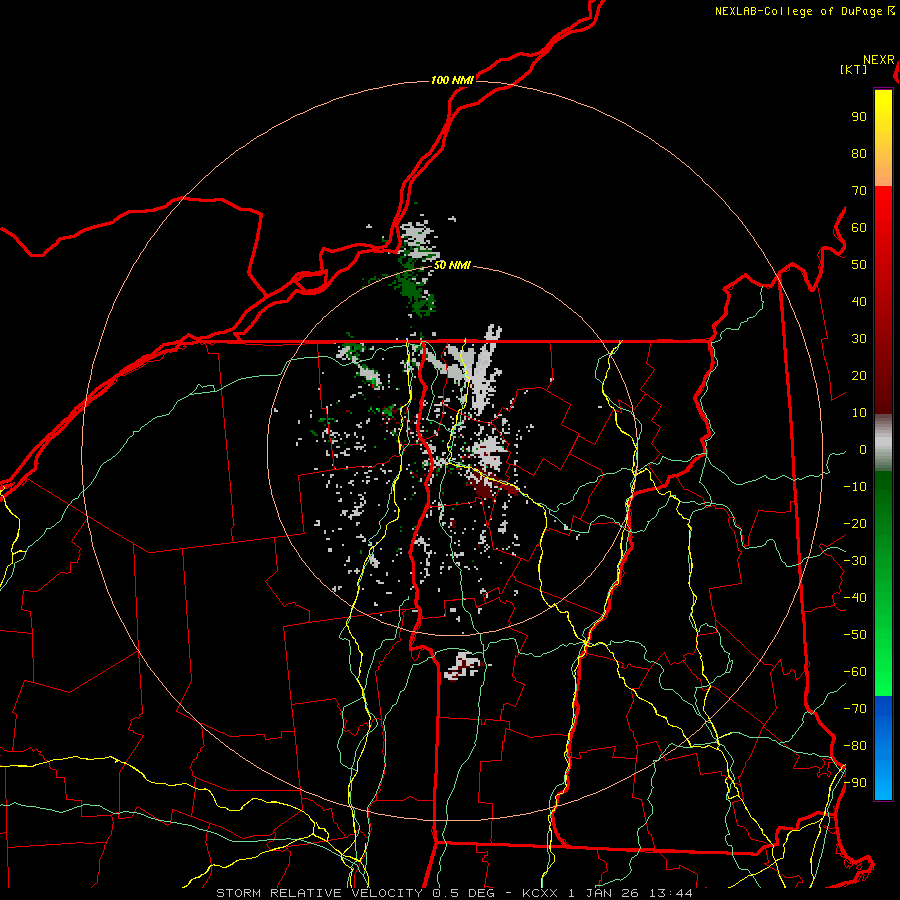The width and height of the screenshot is (900, 900).
Task: Click the positive 20 knot scale value
Action: click(859, 376)
